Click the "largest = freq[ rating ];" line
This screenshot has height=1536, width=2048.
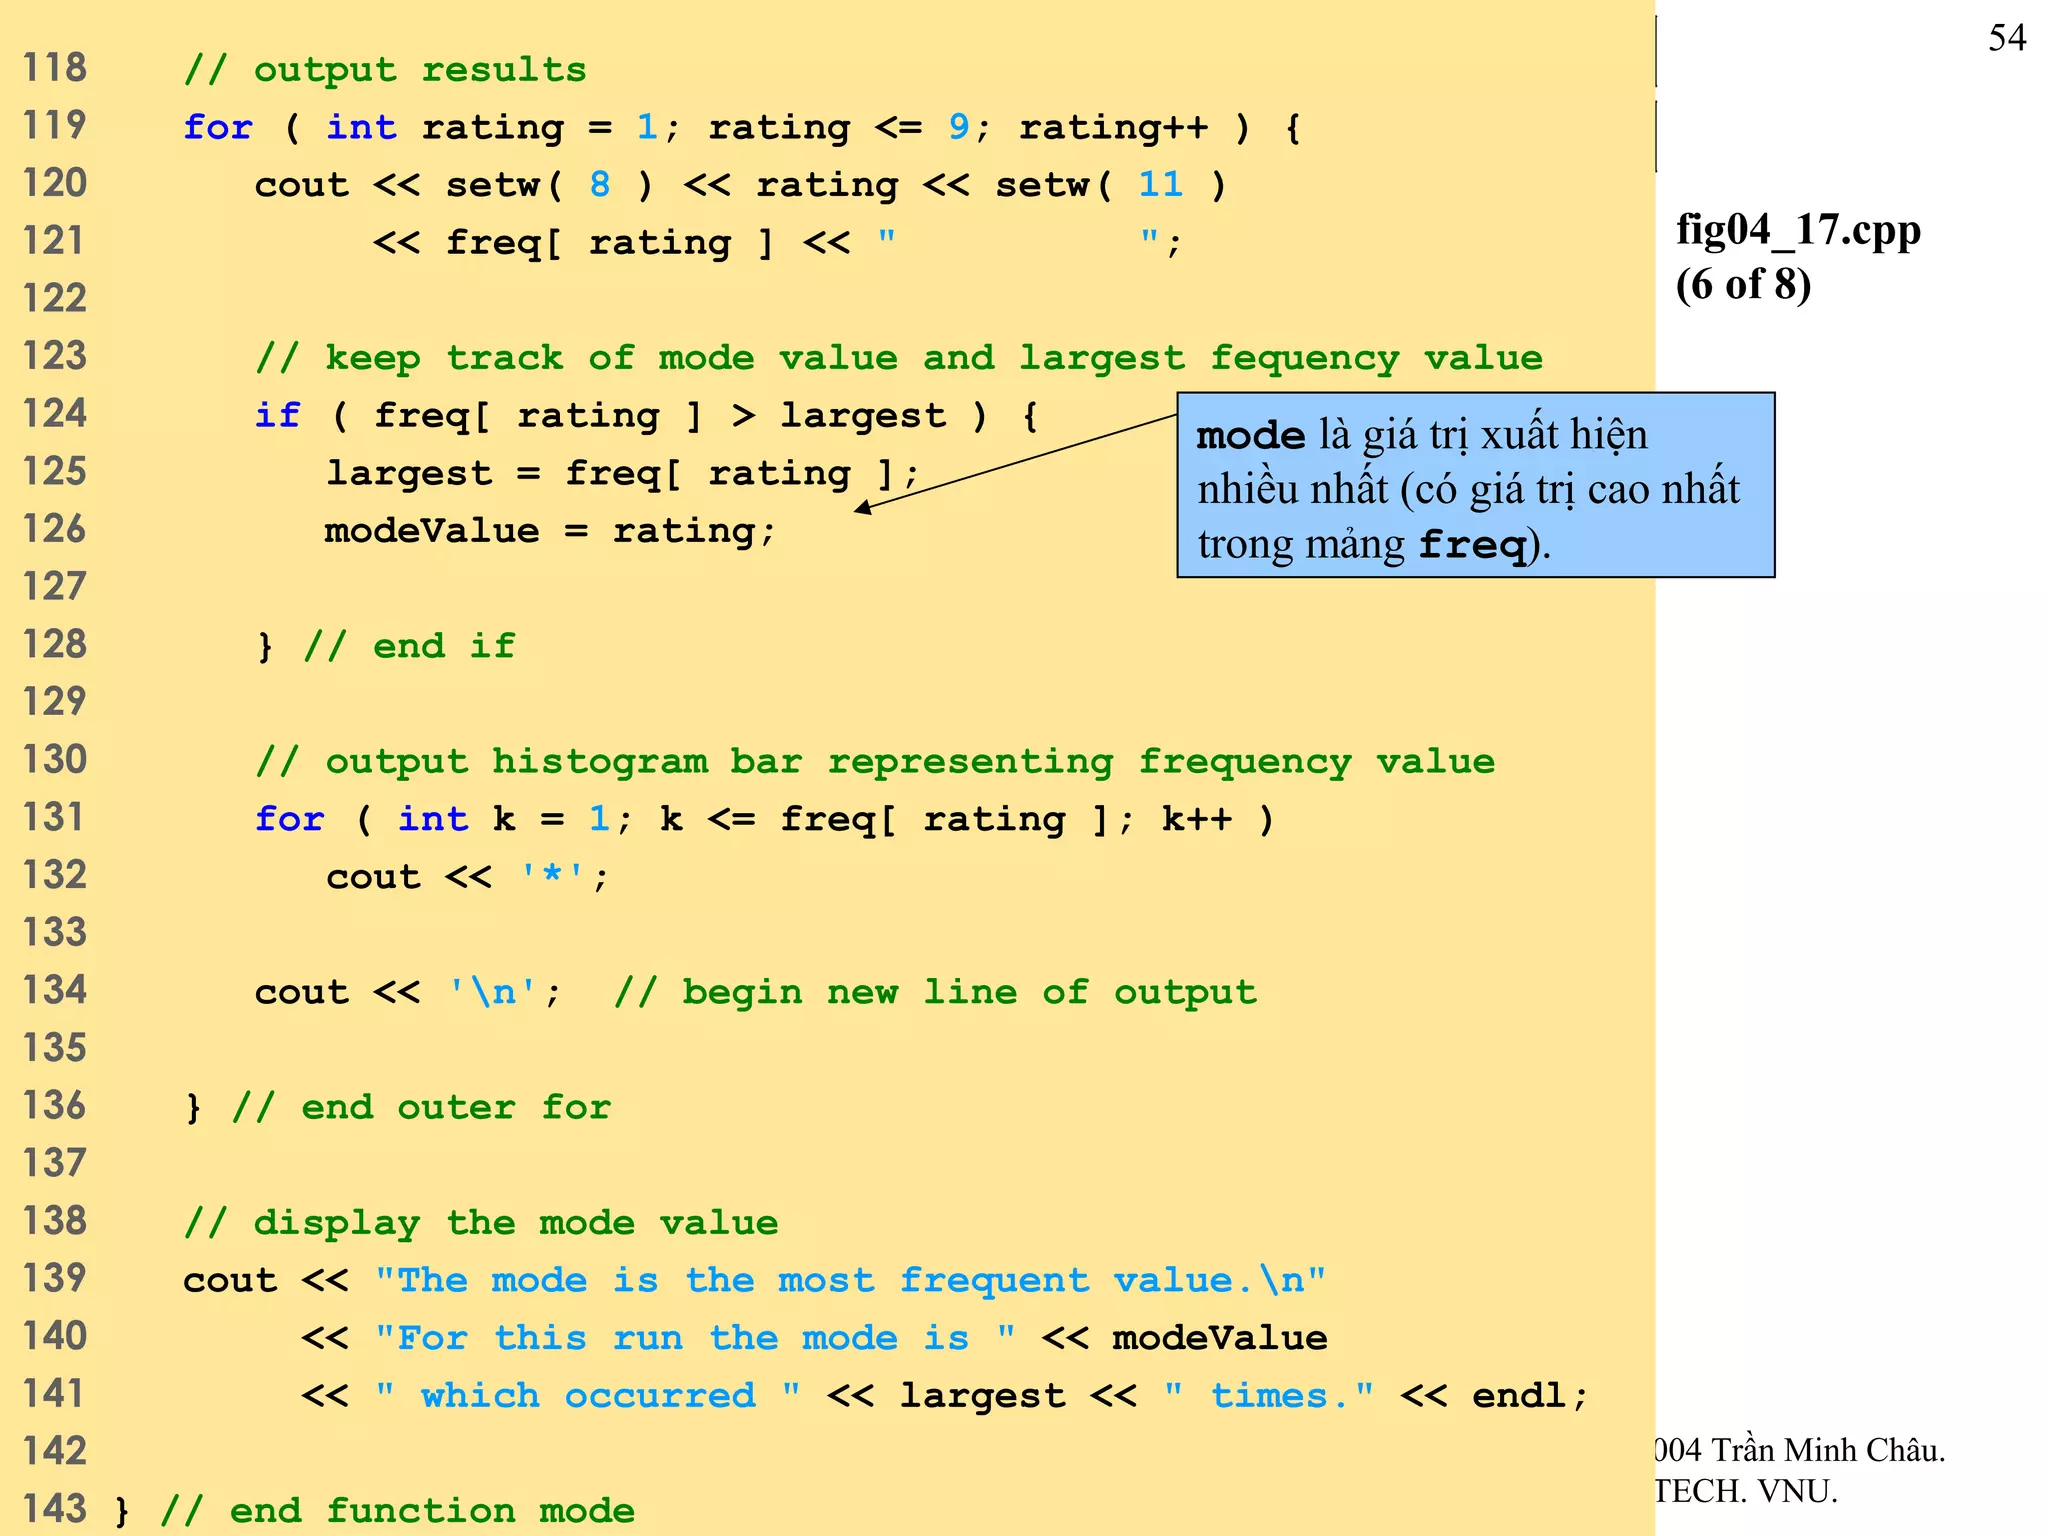coord(620,473)
